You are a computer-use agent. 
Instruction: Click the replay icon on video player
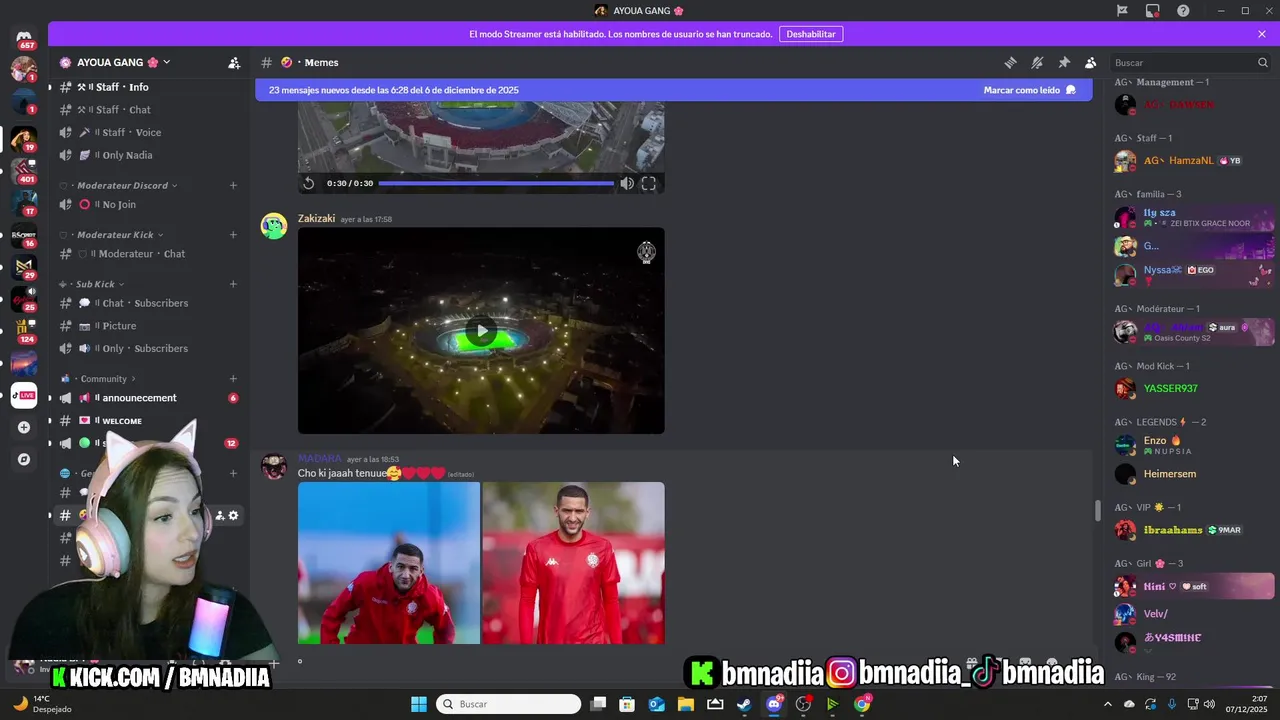coord(309,183)
